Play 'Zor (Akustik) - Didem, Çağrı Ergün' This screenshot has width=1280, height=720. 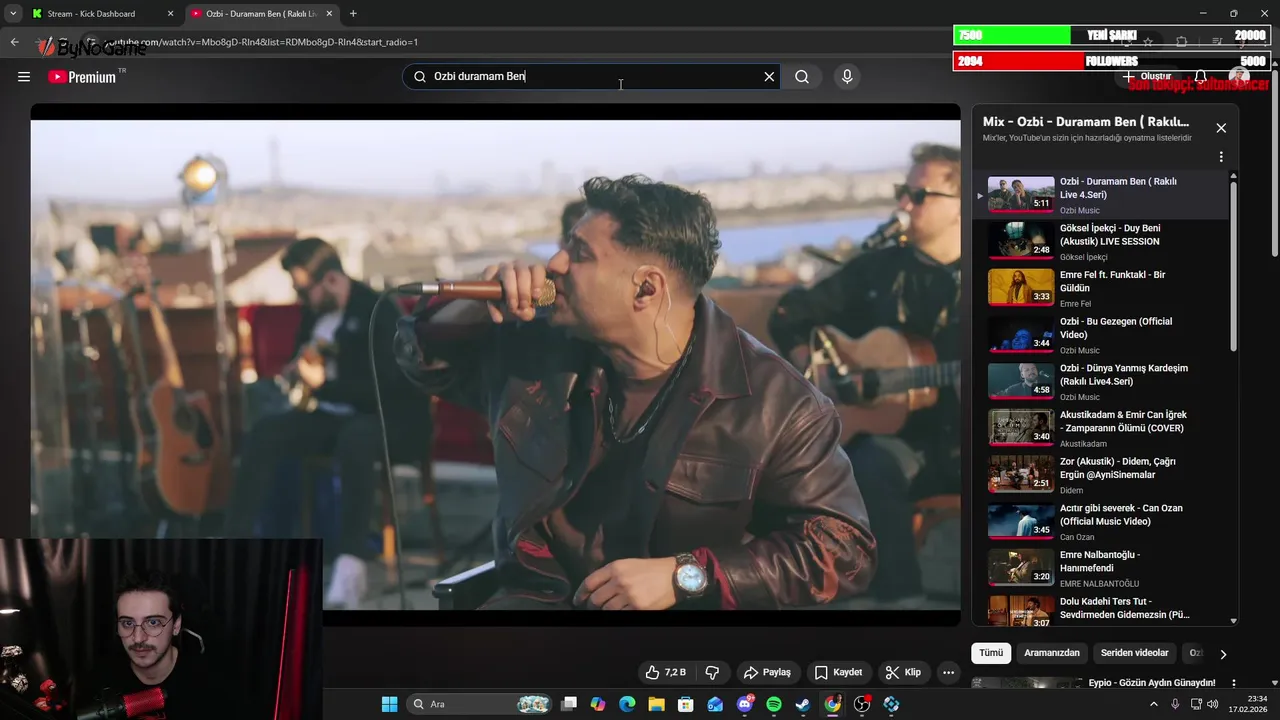click(1100, 475)
